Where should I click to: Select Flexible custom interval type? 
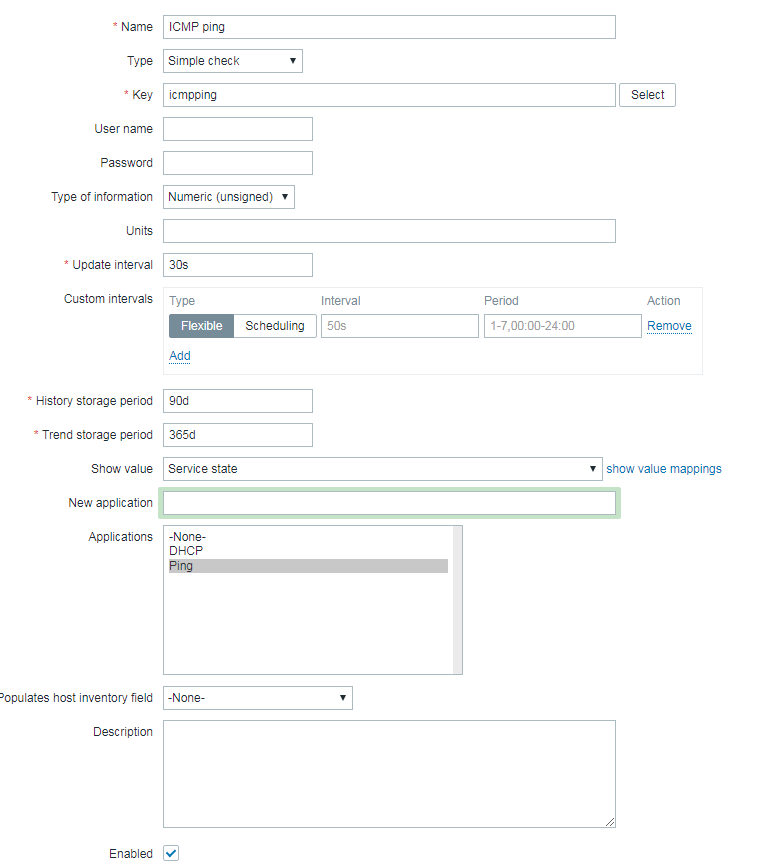point(201,326)
